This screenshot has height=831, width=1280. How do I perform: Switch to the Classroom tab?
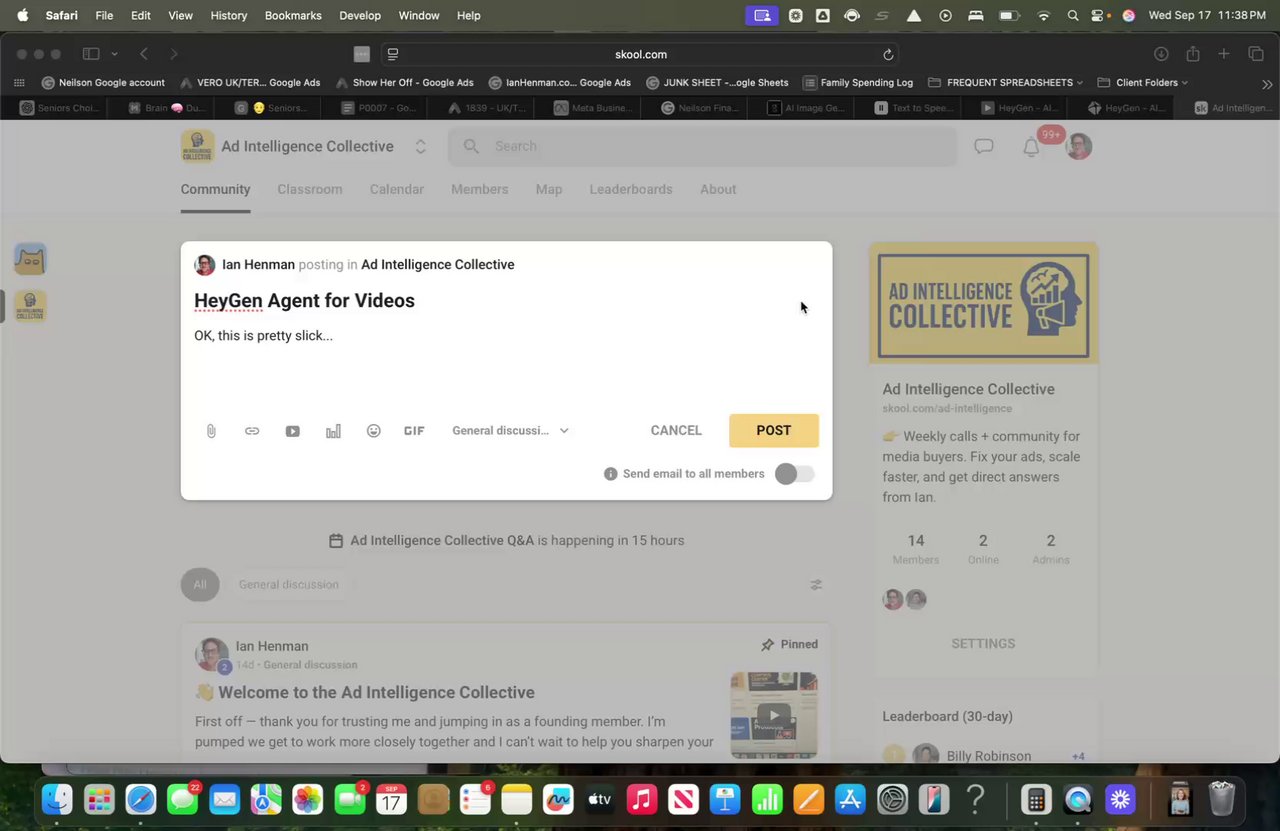[x=310, y=189]
